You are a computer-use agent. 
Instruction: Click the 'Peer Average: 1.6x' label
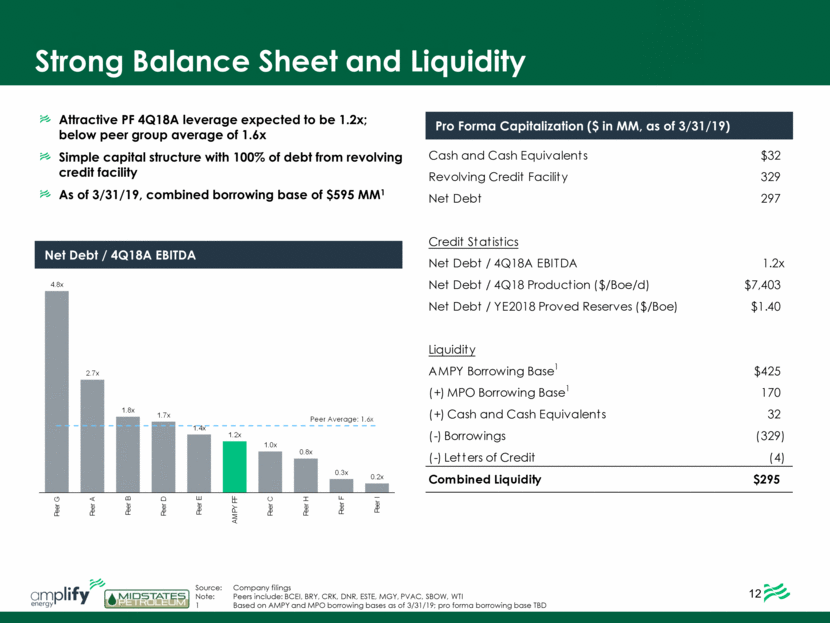[340, 419]
